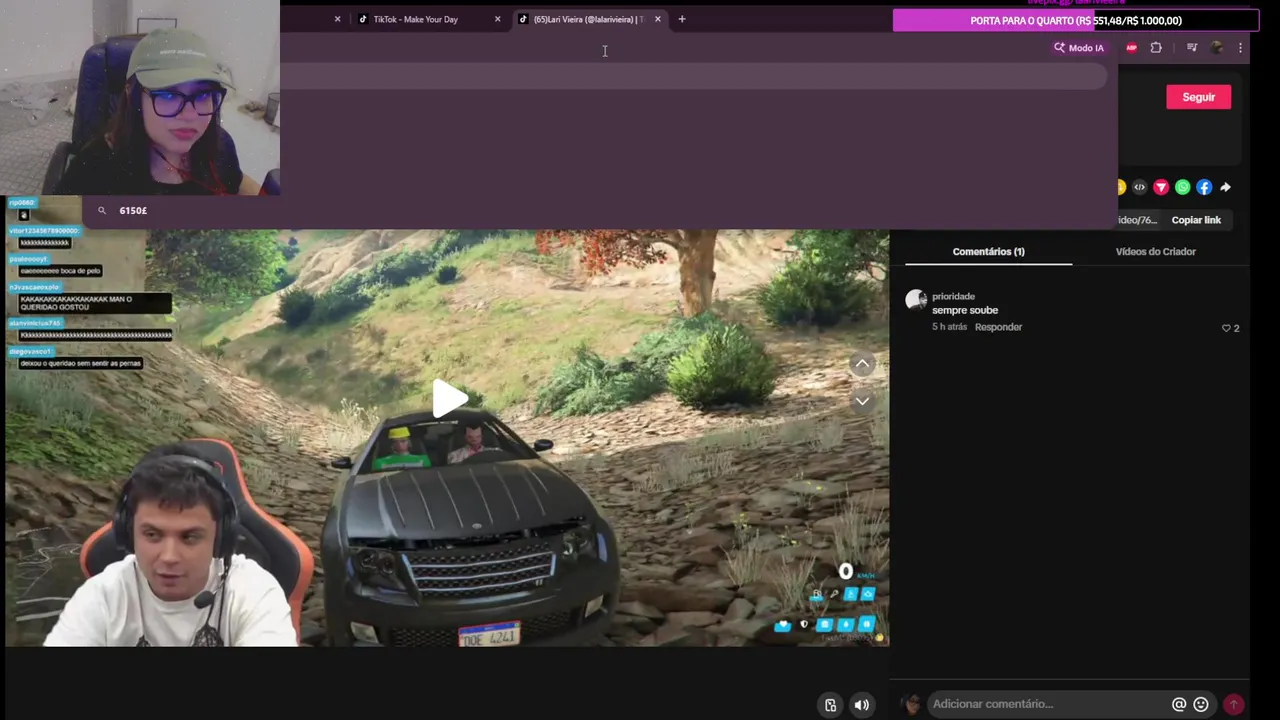Like the 'sempre soube' comment heart
The height and width of the screenshot is (720, 1280).
pos(1226,328)
